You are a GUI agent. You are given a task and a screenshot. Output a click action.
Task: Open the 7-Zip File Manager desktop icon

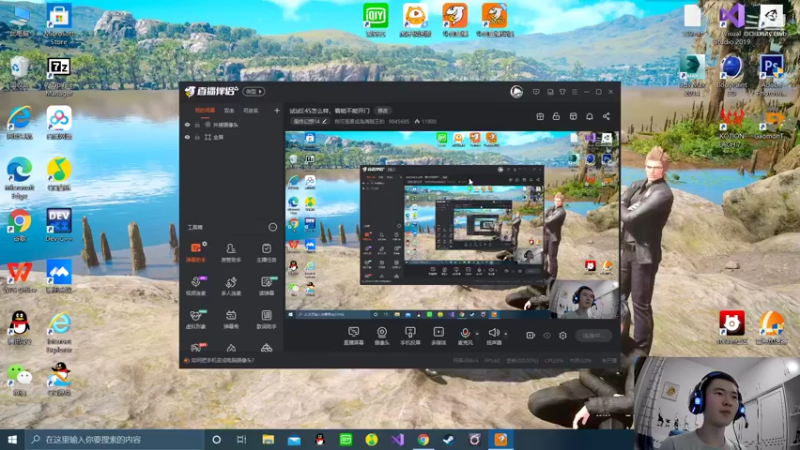coord(59,77)
